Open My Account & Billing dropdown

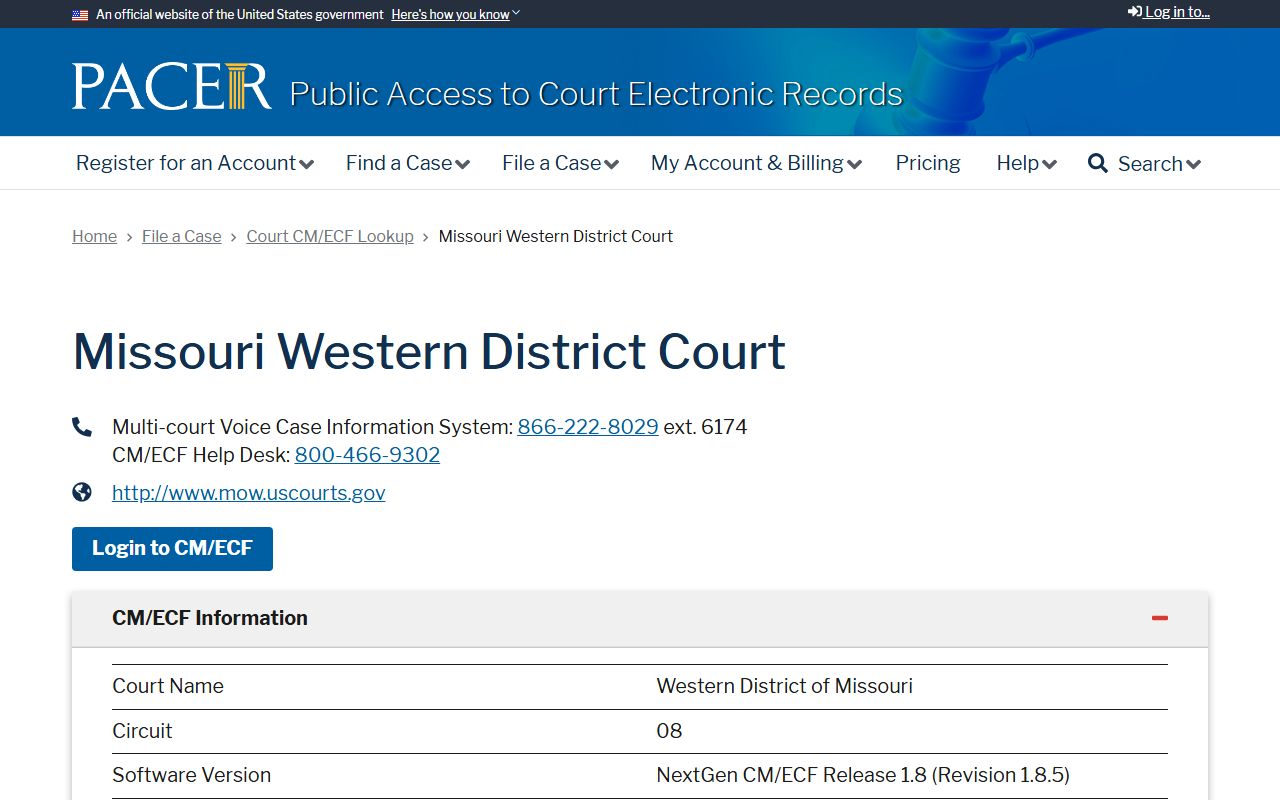pos(756,163)
